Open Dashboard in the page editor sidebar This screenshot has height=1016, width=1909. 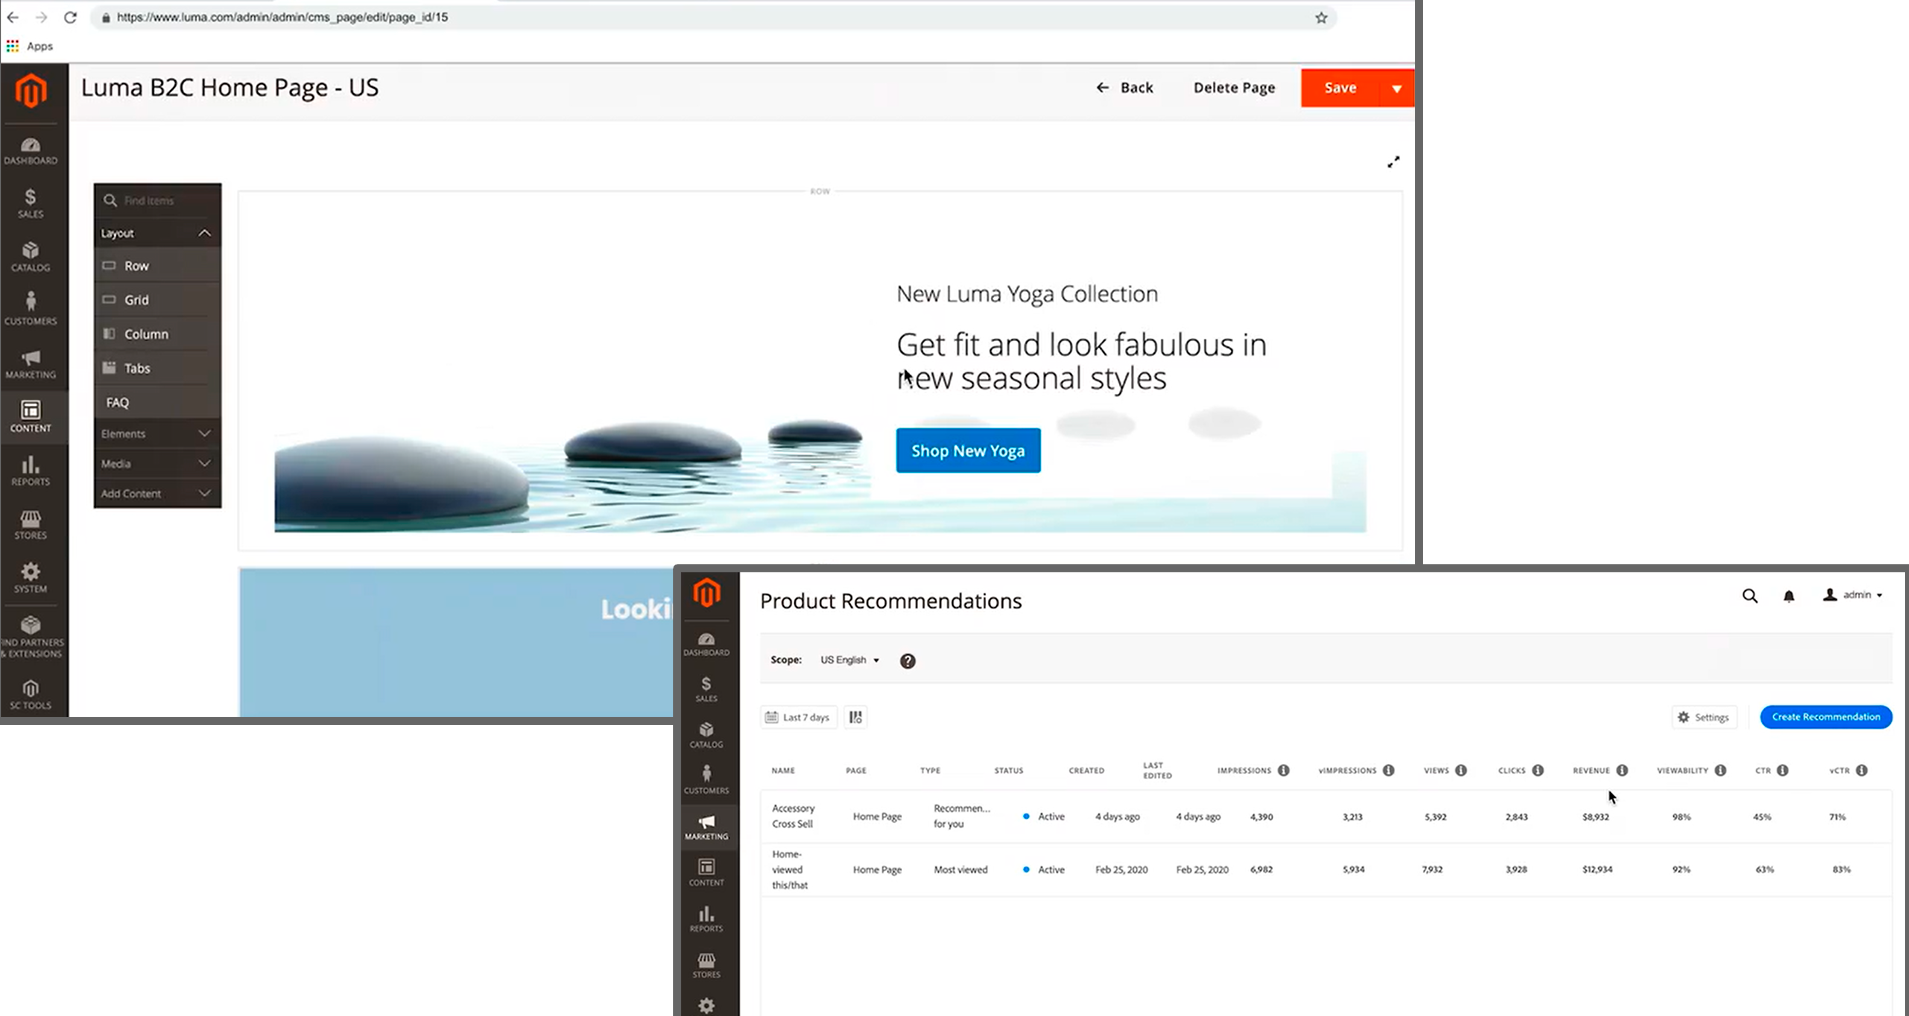[30, 151]
